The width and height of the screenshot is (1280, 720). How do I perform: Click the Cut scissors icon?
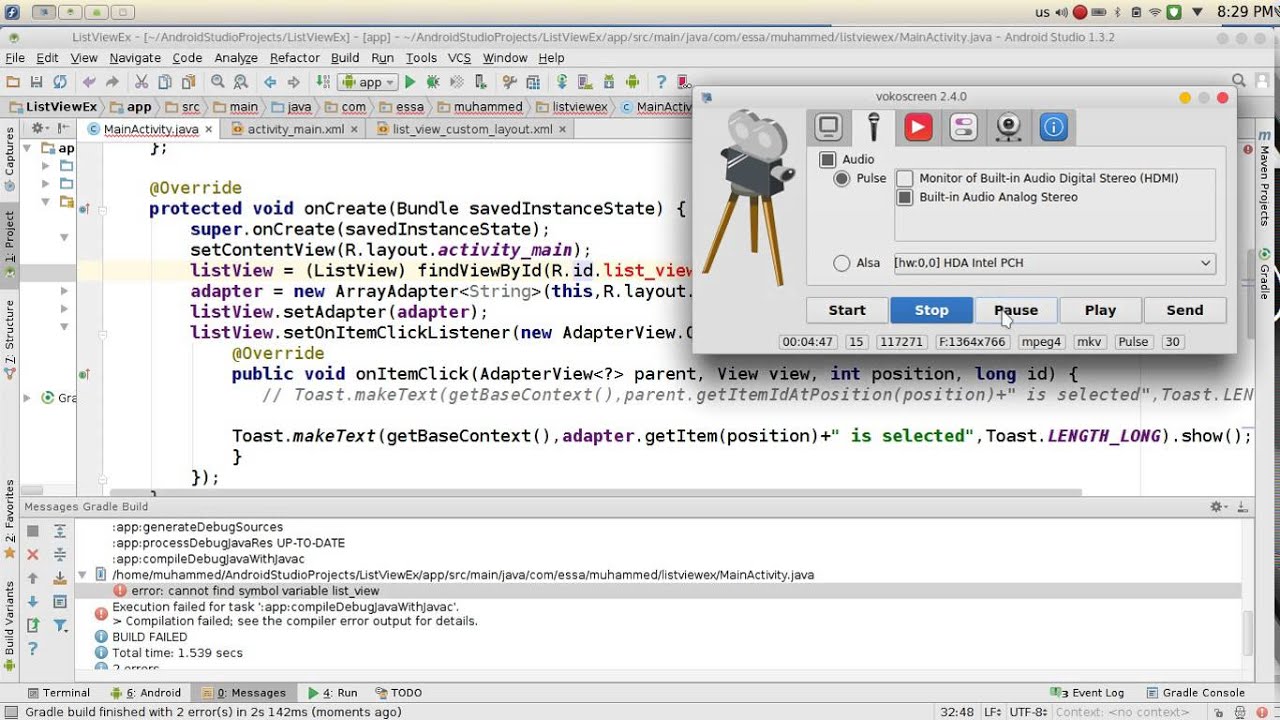[x=141, y=82]
